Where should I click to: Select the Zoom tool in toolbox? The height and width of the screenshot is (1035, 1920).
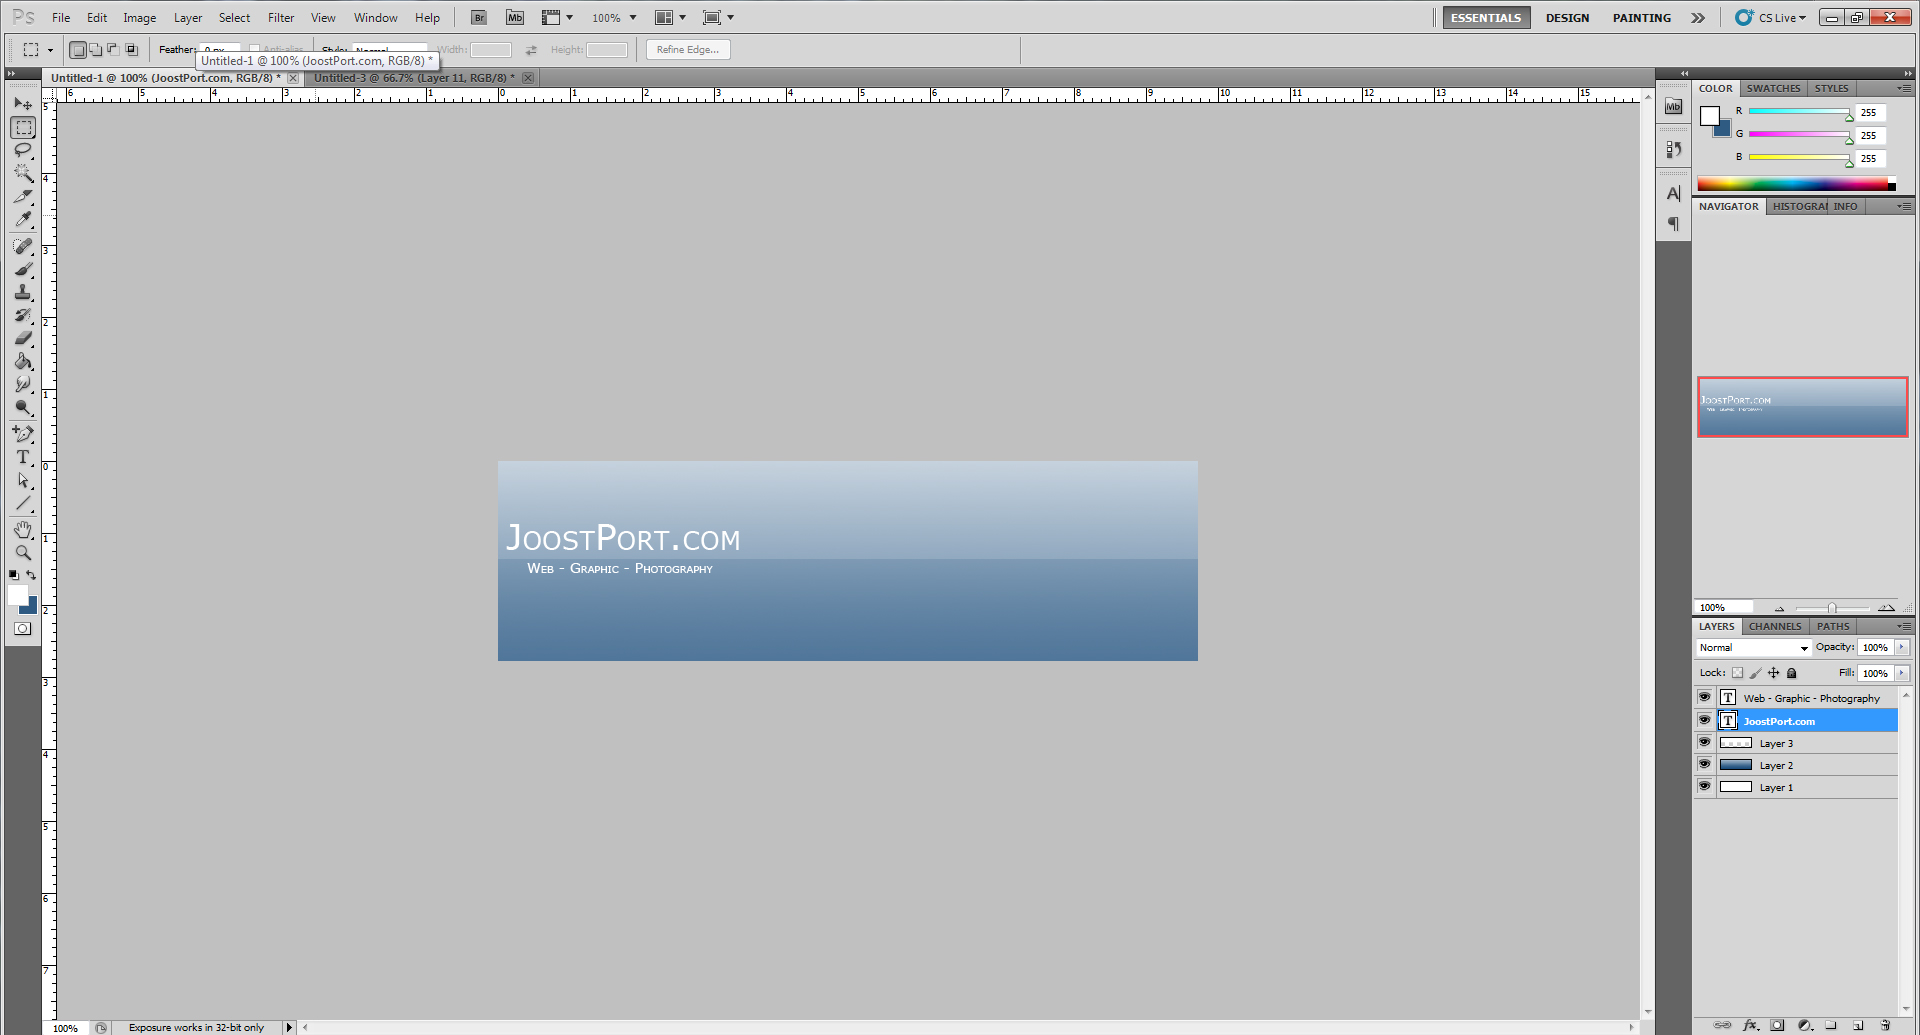pyautogui.click(x=23, y=552)
